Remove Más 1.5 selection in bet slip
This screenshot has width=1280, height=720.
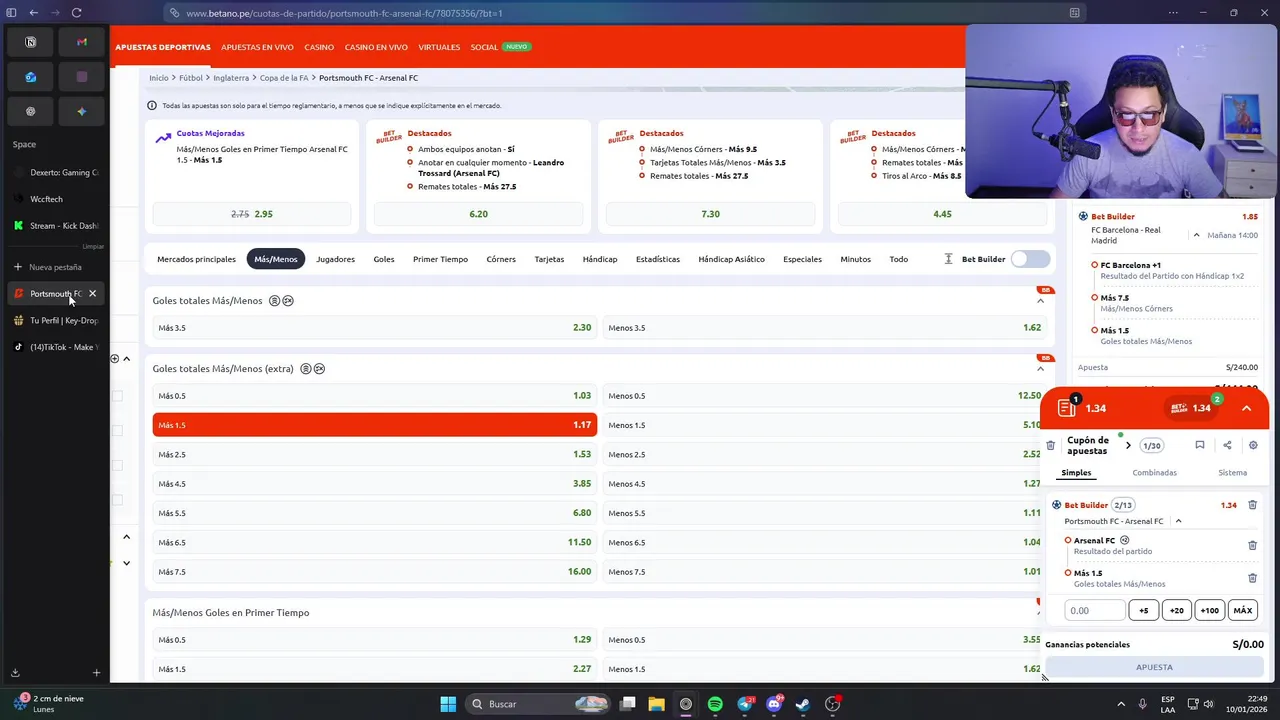1252,578
